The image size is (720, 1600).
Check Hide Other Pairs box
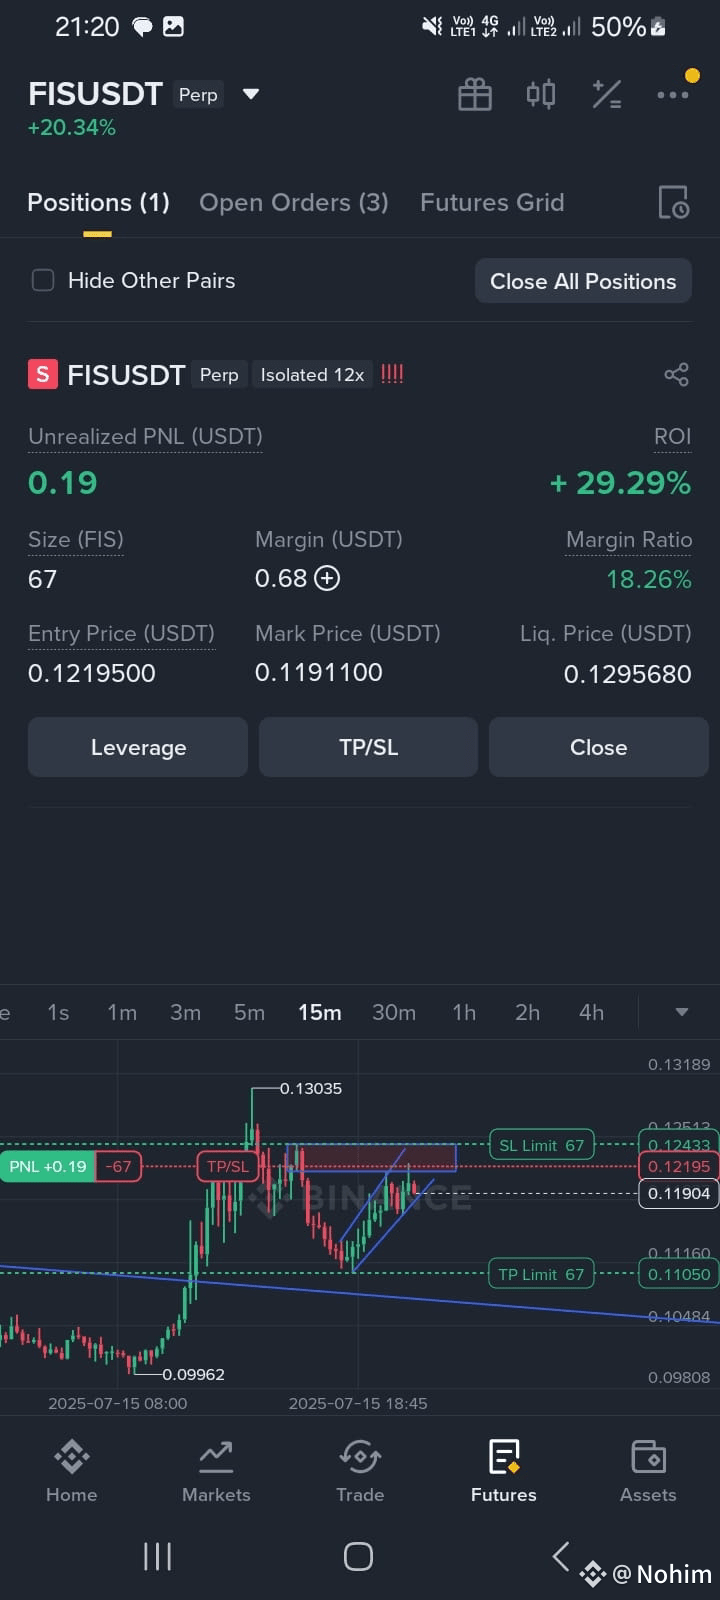pos(43,280)
